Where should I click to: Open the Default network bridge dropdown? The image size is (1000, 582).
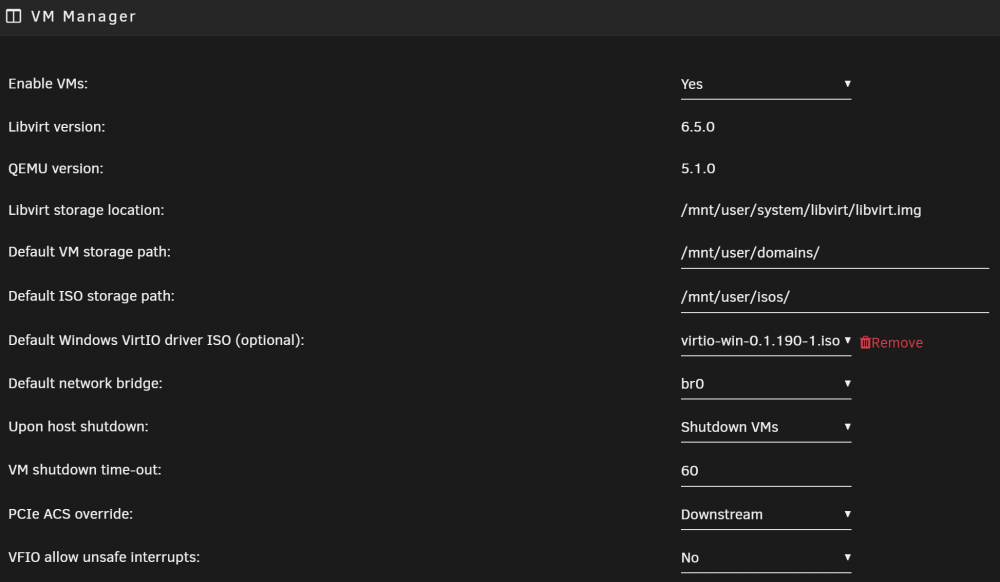click(765, 384)
